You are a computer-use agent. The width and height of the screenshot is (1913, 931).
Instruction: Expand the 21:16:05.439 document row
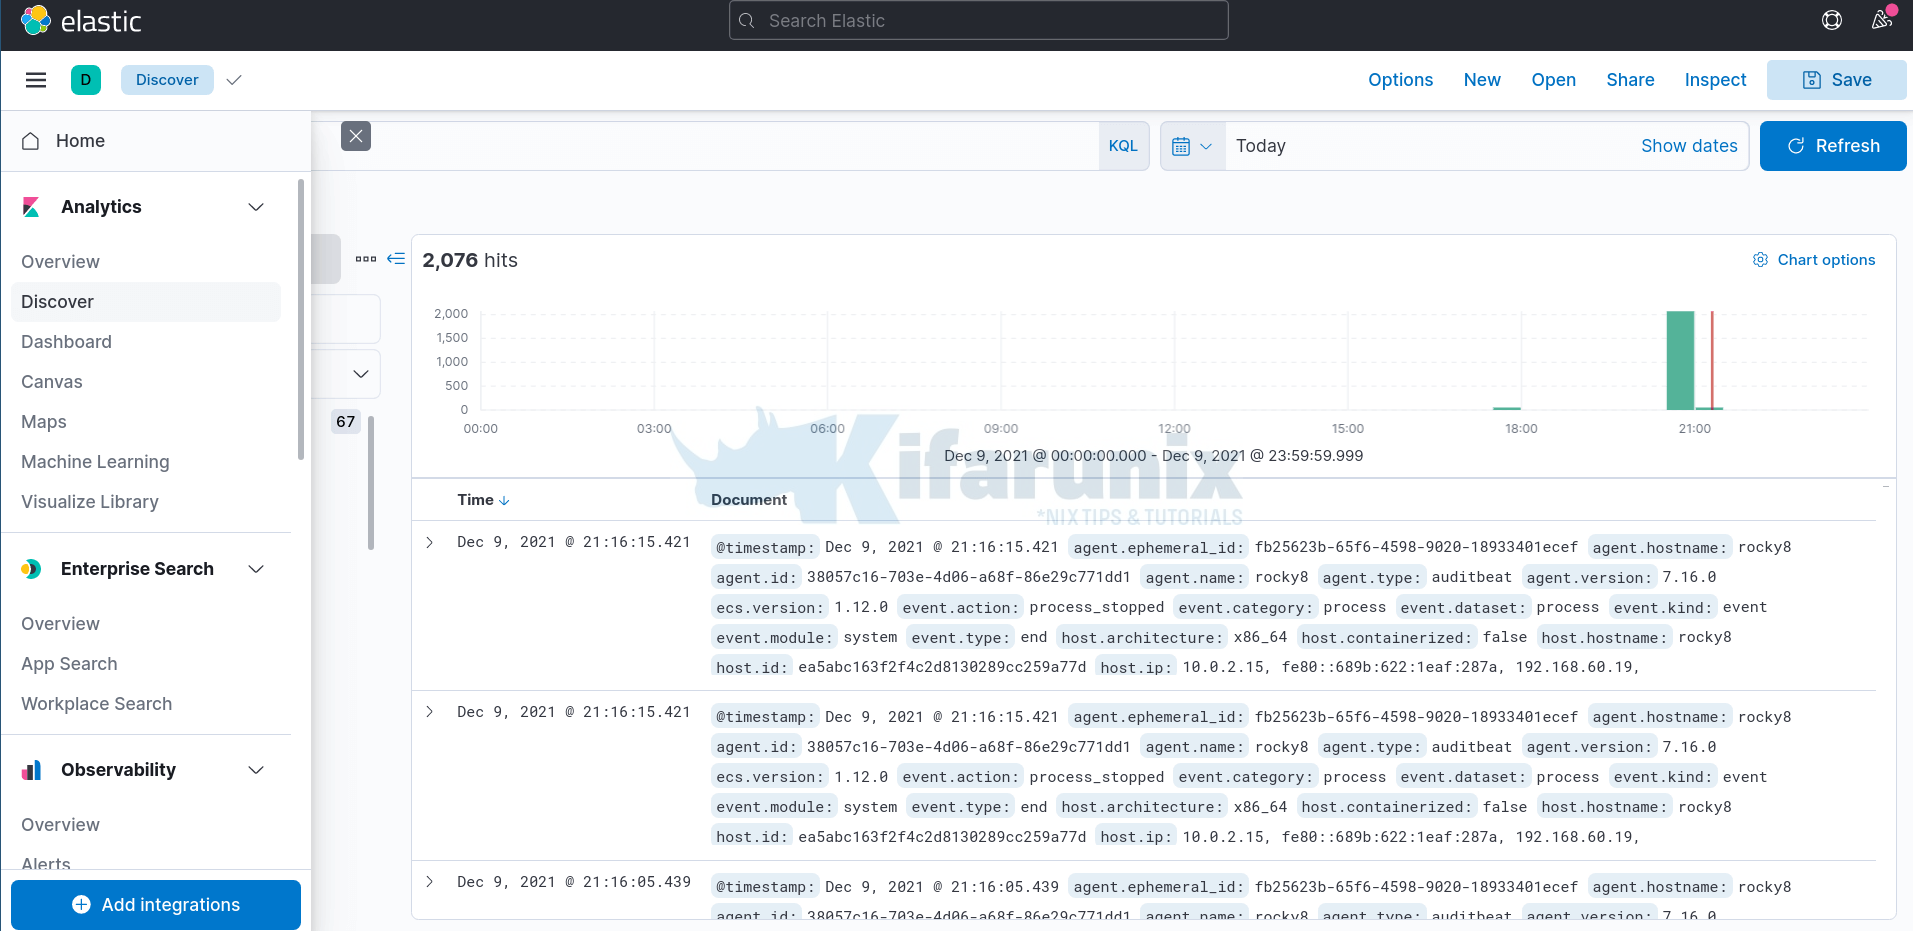429,882
